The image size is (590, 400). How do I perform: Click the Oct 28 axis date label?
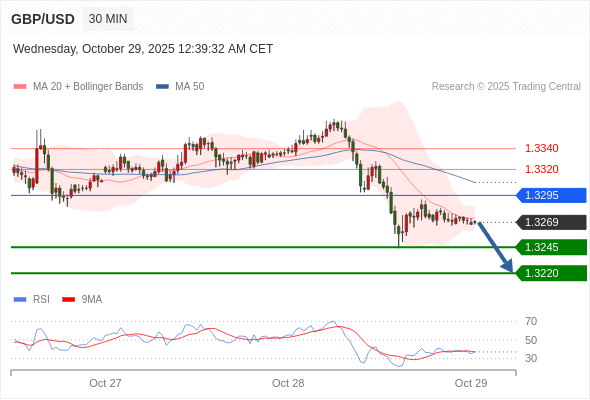pyautogui.click(x=288, y=383)
